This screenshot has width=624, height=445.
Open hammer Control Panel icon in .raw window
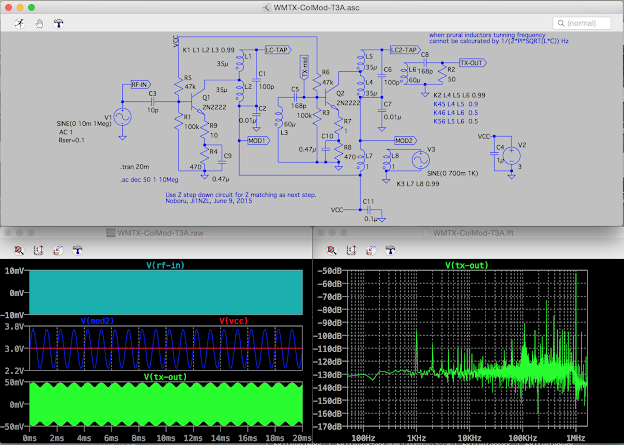coord(77,250)
